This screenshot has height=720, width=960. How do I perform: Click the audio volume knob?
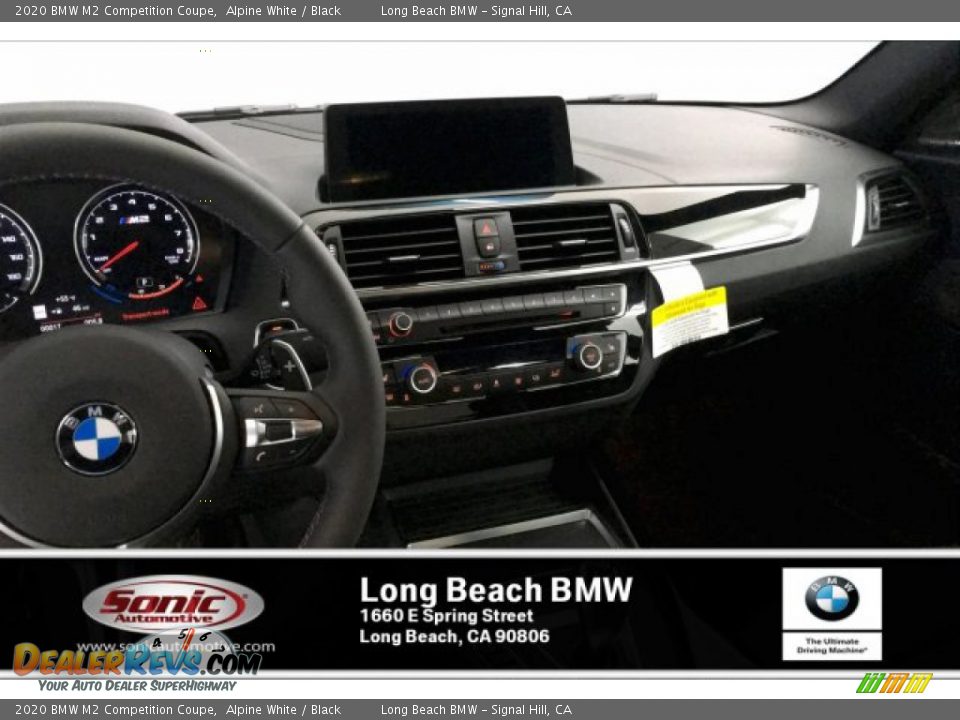pyautogui.click(x=400, y=323)
